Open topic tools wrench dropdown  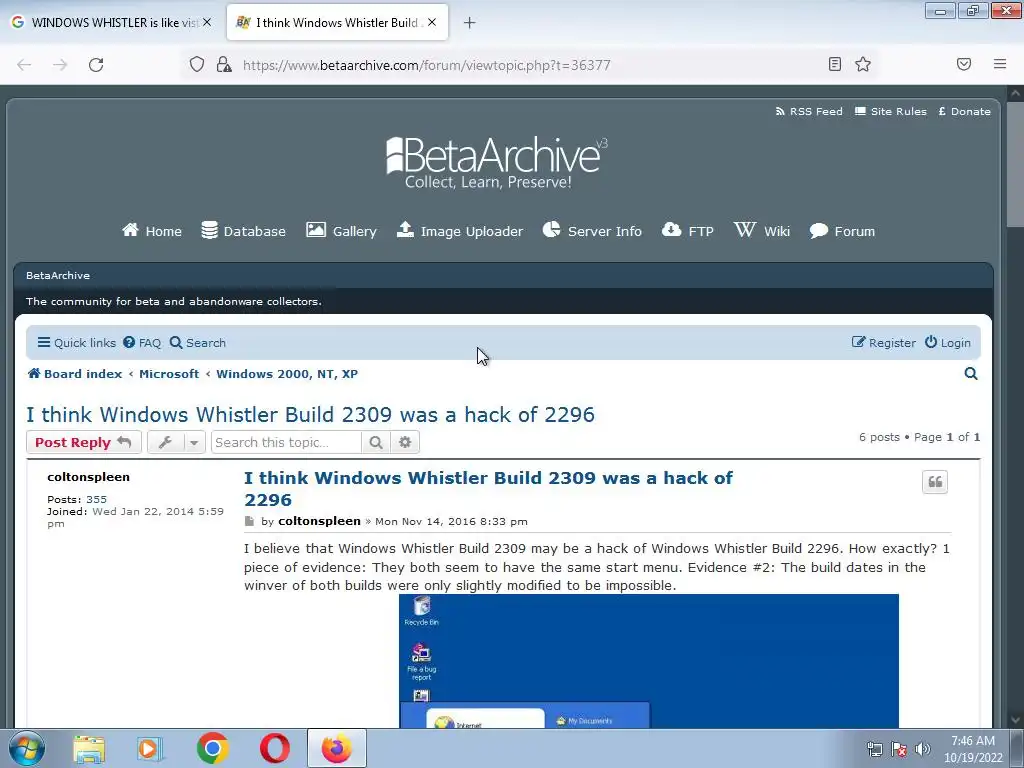(176, 442)
